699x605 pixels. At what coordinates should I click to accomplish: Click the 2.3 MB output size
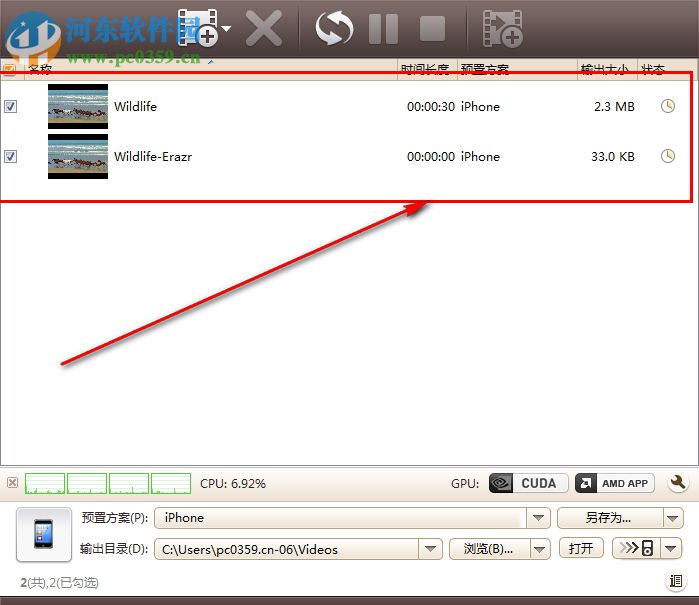(614, 107)
